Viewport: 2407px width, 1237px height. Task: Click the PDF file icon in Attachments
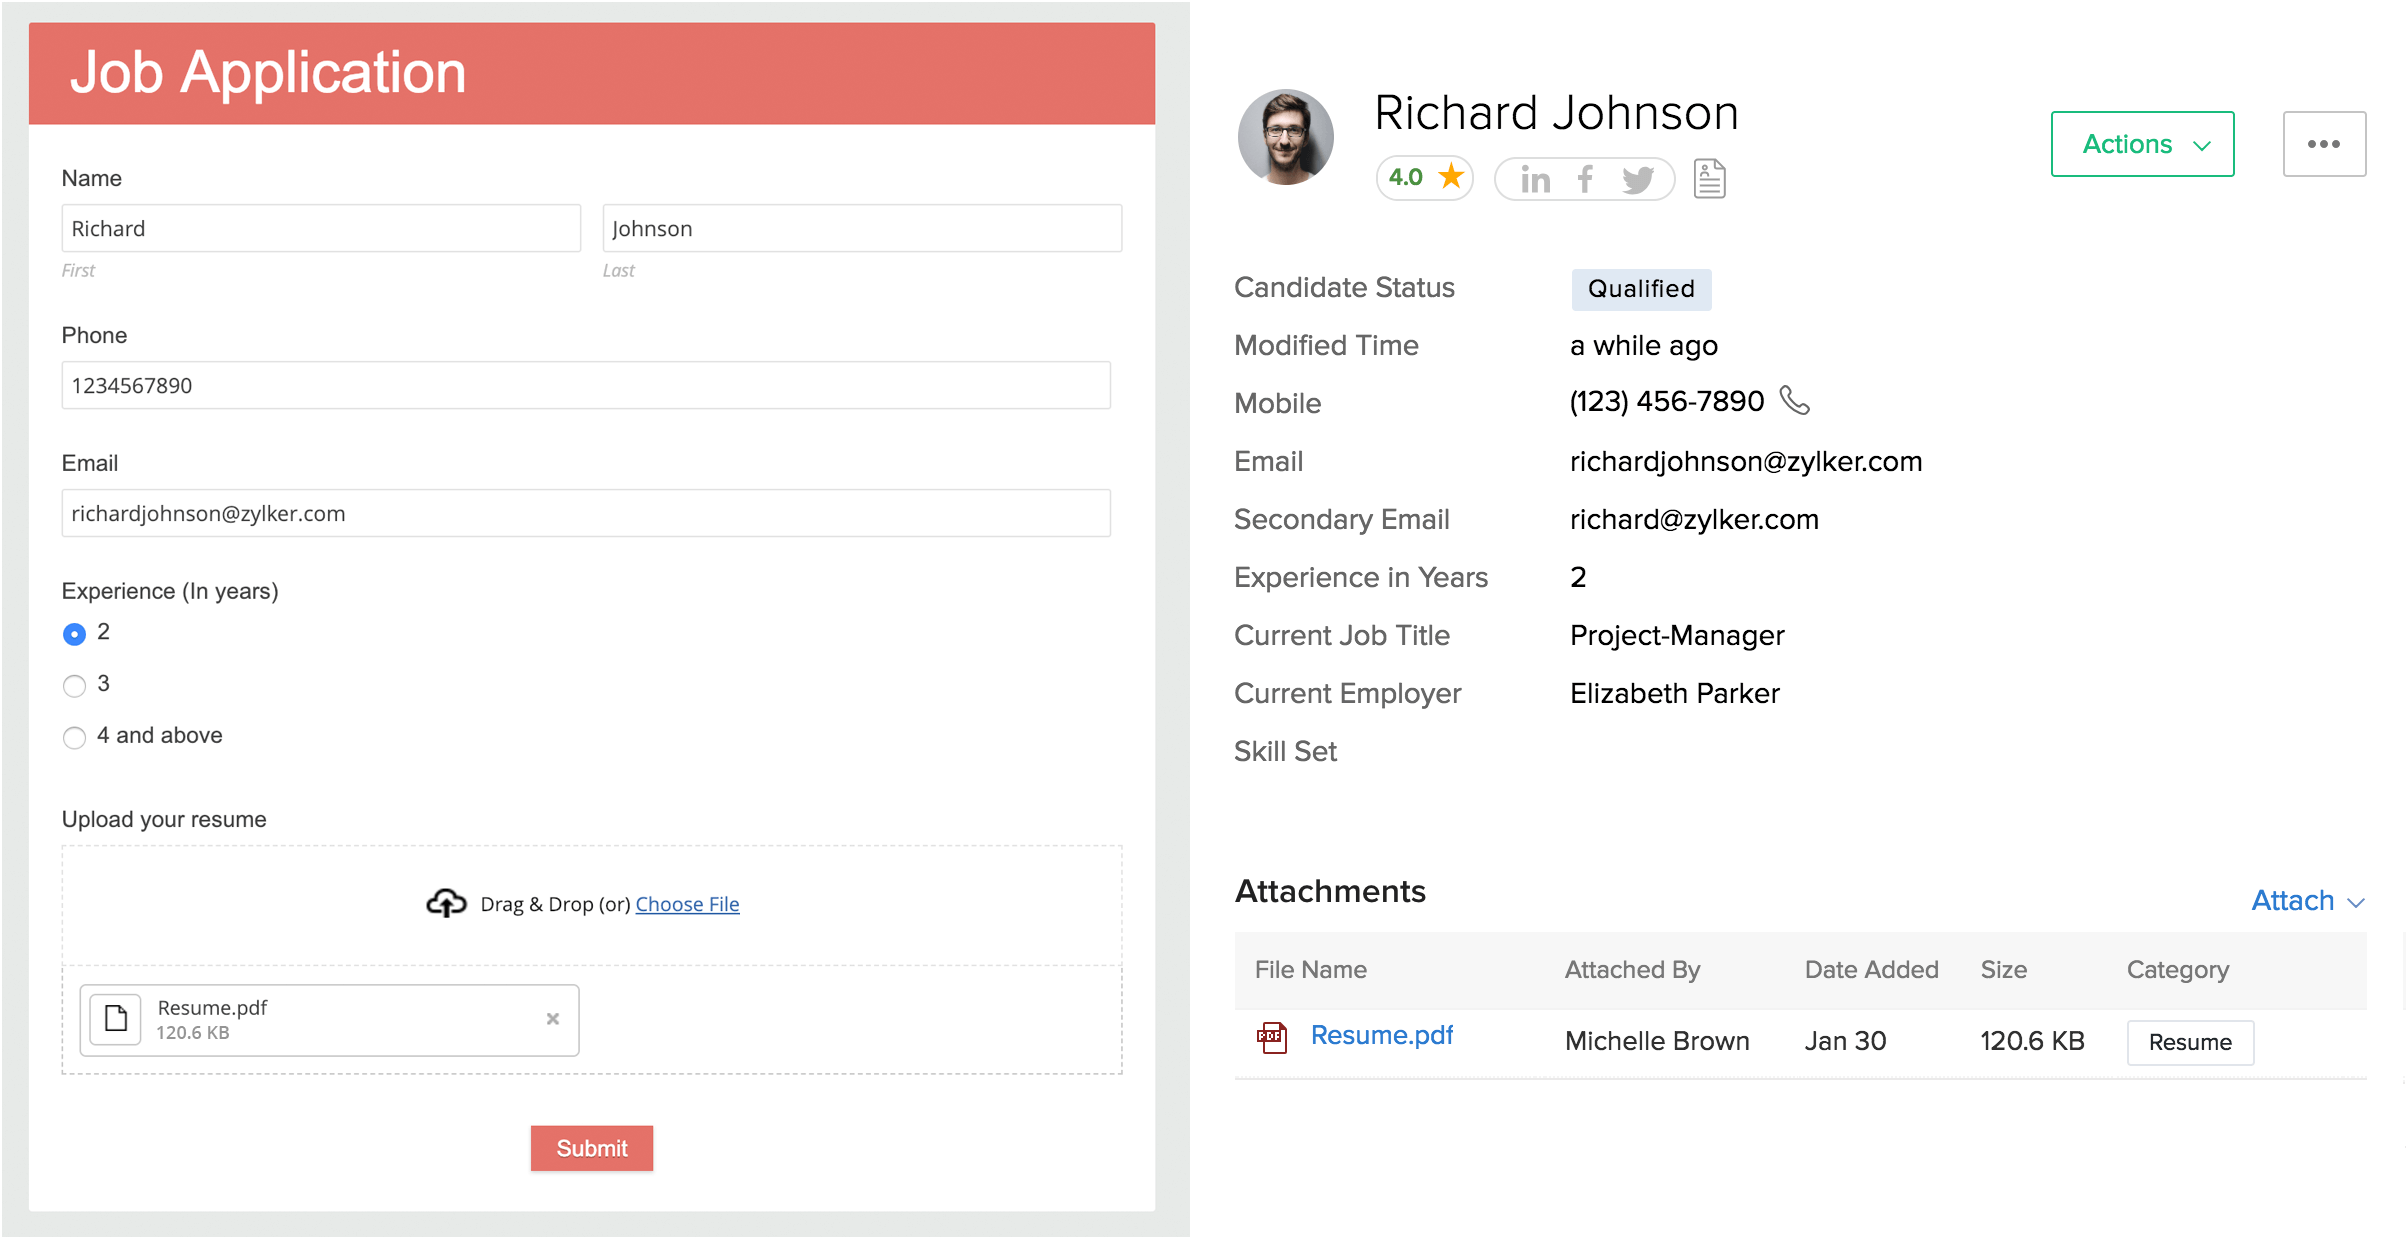click(x=1271, y=1037)
